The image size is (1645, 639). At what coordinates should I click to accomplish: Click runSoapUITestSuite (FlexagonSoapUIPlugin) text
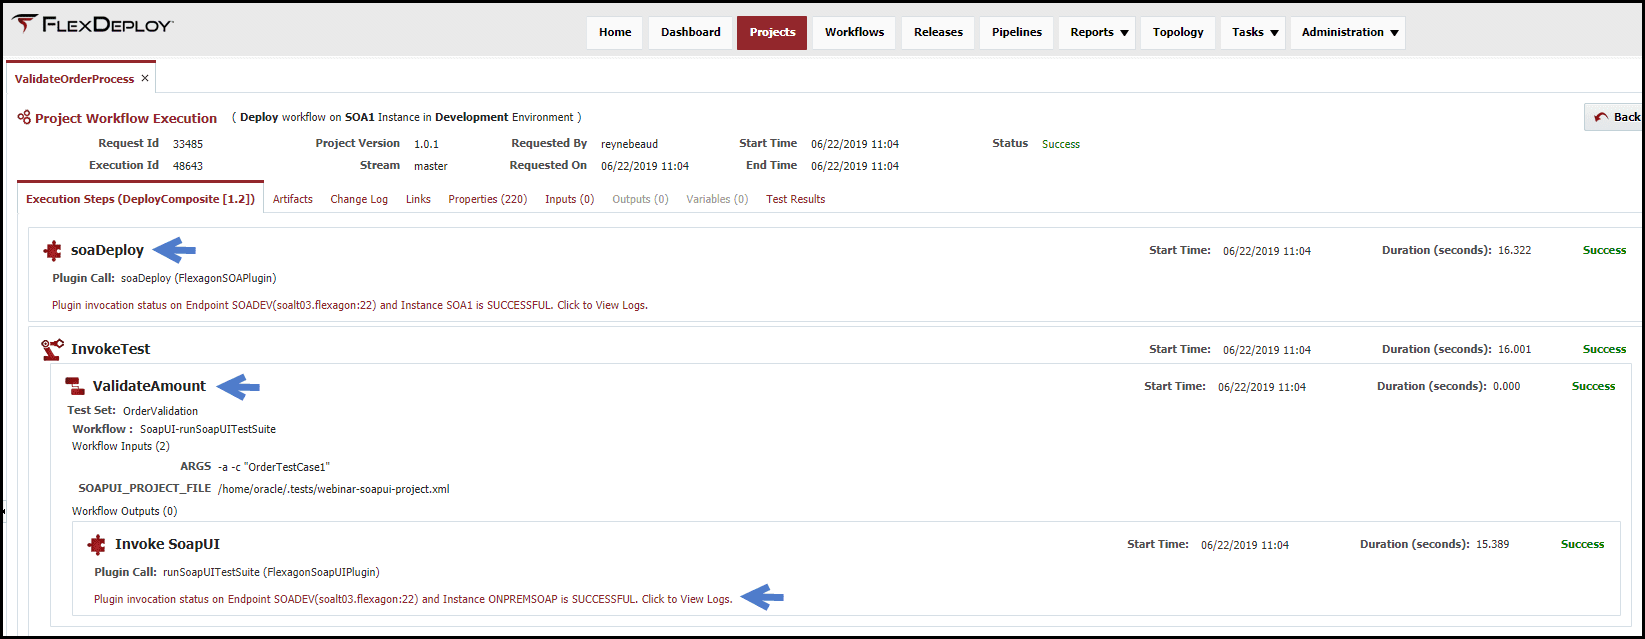tap(271, 572)
